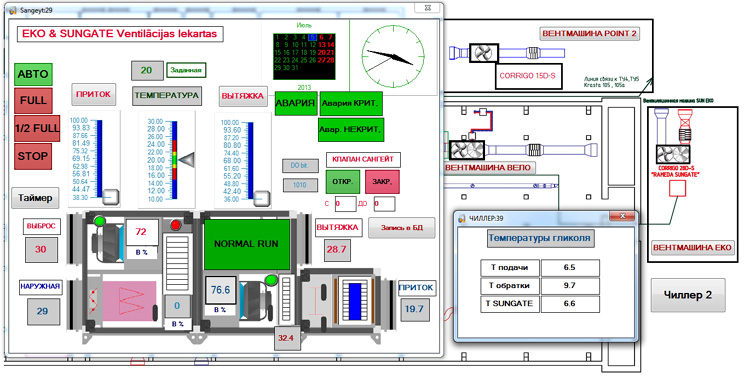Set unit to STOP mode
Image resolution: width=750 pixels, height=385 pixels.
click(33, 156)
